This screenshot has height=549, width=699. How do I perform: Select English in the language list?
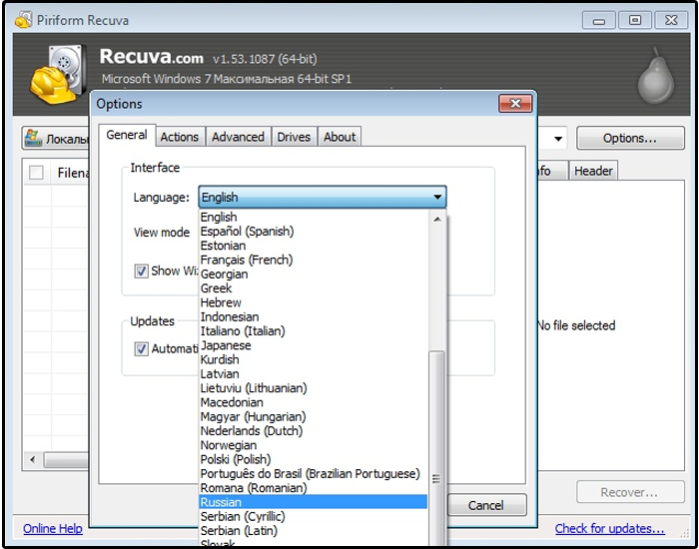(313, 217)
